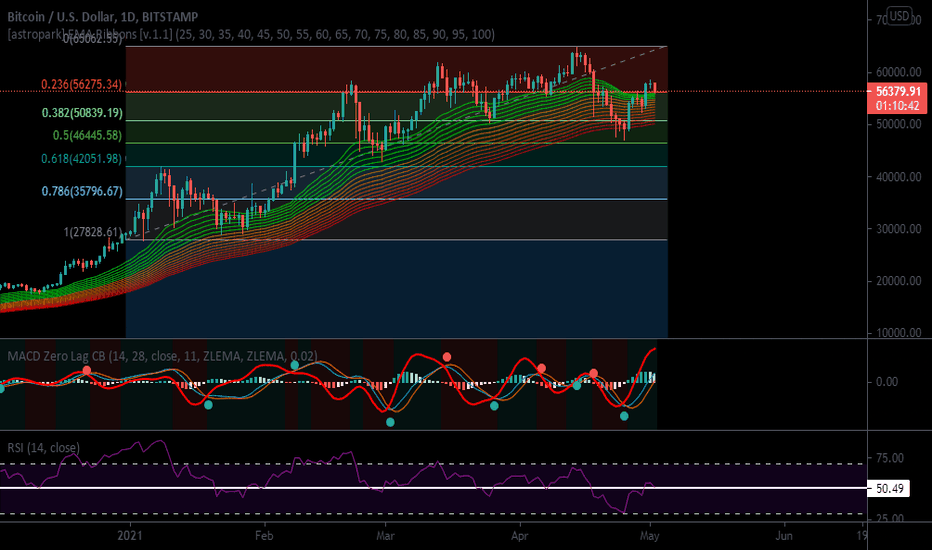Click the MACD 0.00 axis label
932x550 pixels.
(x=887, y=382)
